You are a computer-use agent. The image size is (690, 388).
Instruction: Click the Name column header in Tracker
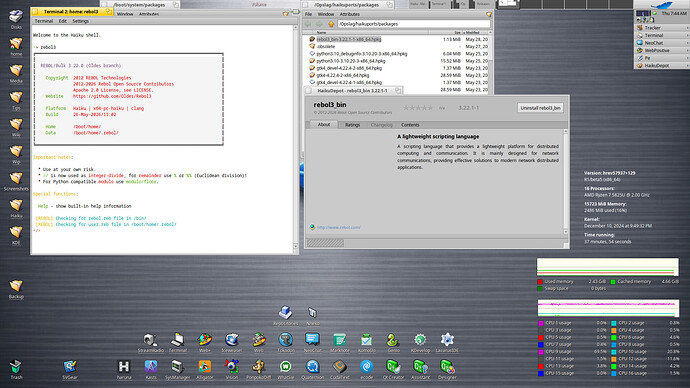pos(370,33)
